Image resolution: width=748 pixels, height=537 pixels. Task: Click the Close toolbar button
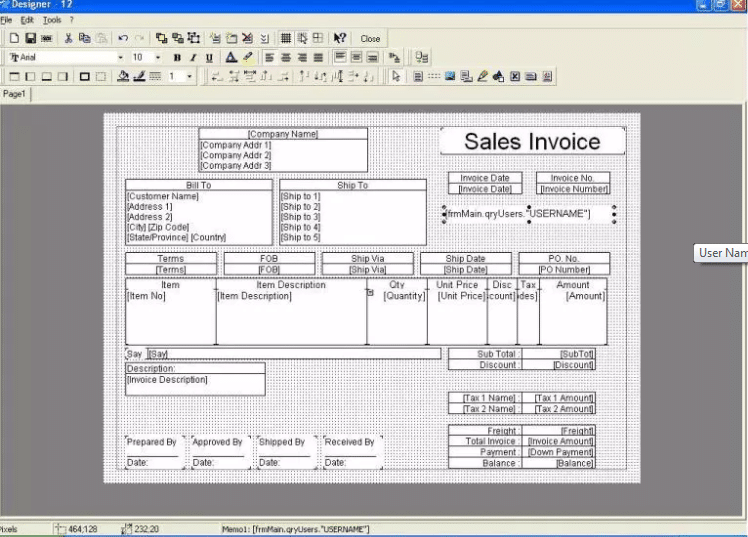[x=370, y=39]
